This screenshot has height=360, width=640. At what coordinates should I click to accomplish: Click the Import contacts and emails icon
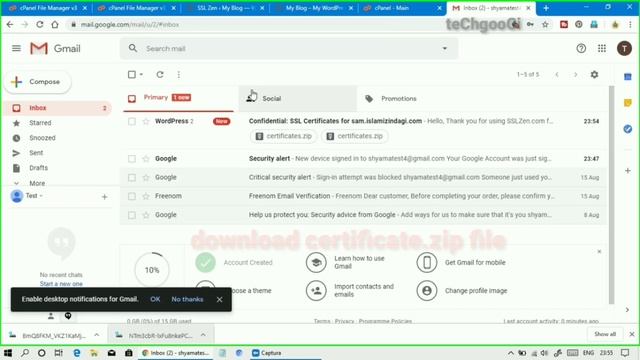coord(316,291)
